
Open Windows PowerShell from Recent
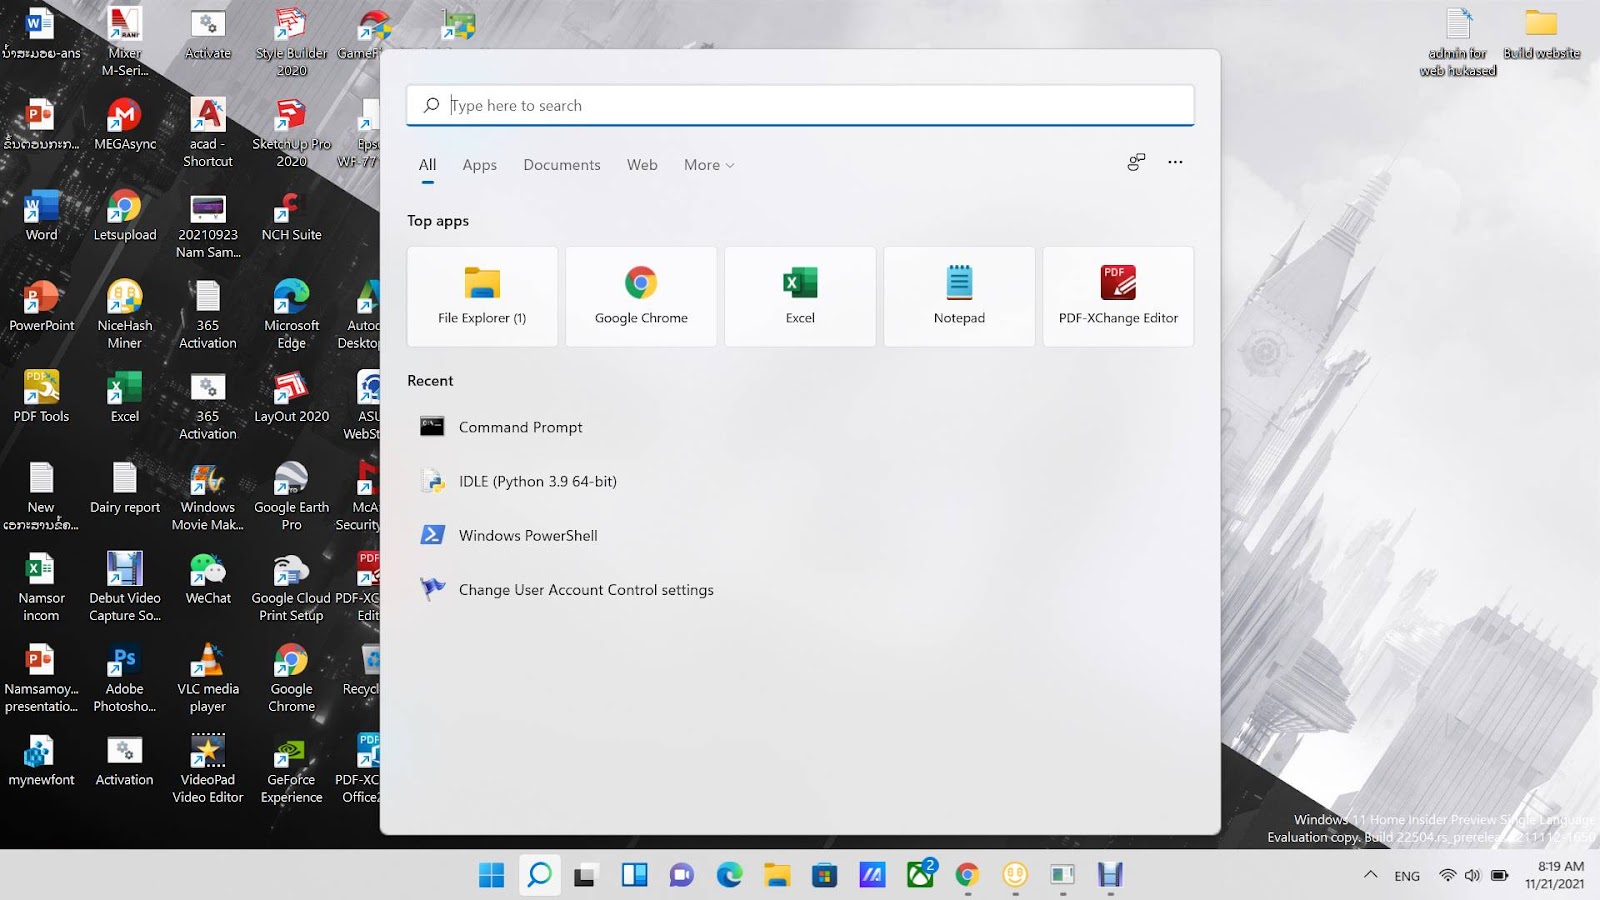[x=800, y=535]
